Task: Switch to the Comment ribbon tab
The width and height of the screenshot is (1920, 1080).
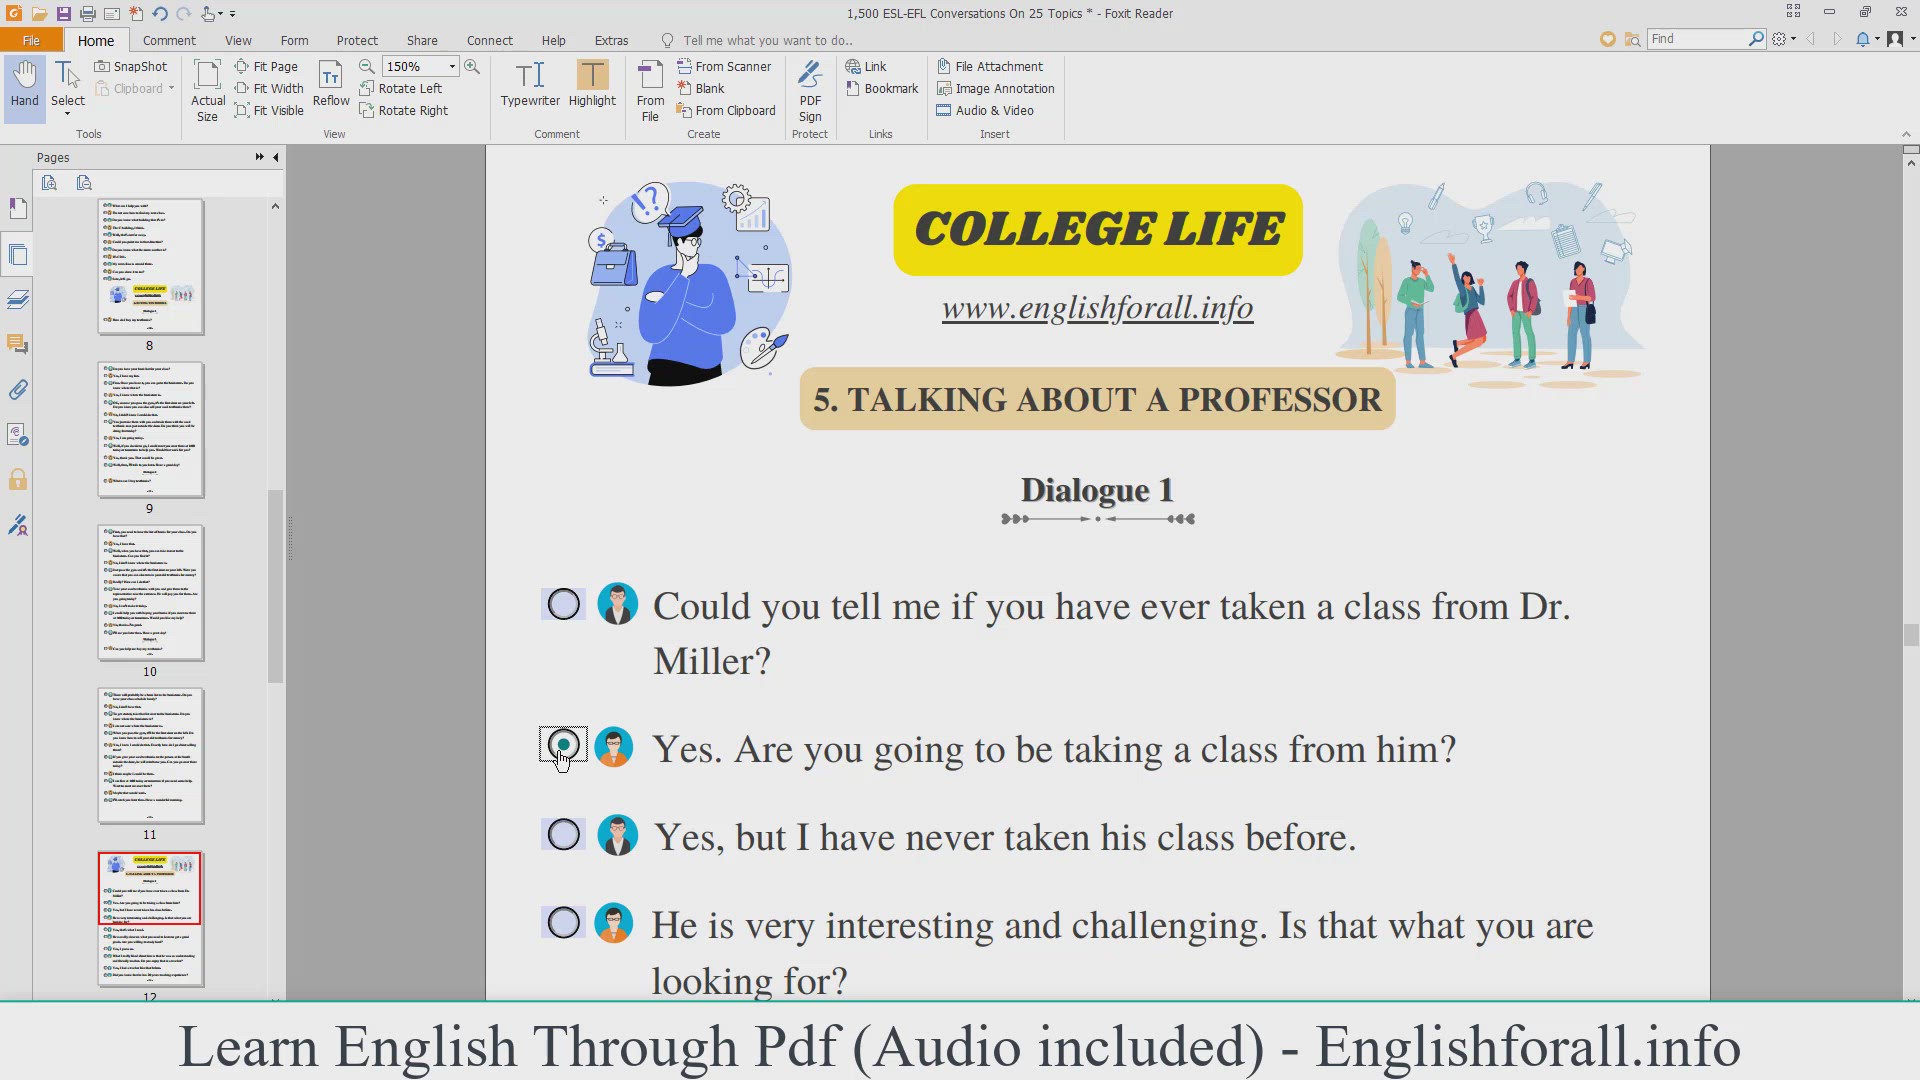Action: coord(169,40)
